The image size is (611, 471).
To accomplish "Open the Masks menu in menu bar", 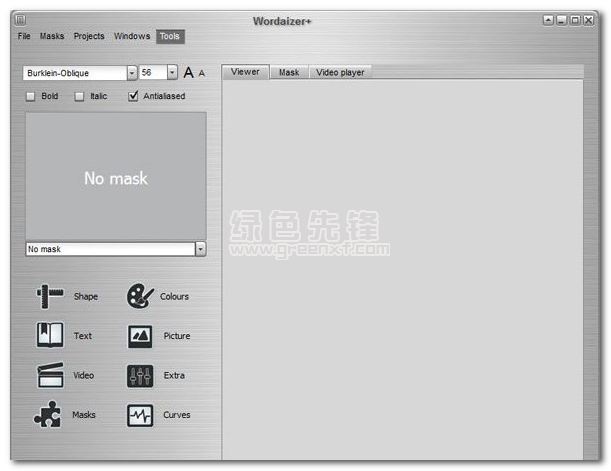I will (x=52, y=36).
